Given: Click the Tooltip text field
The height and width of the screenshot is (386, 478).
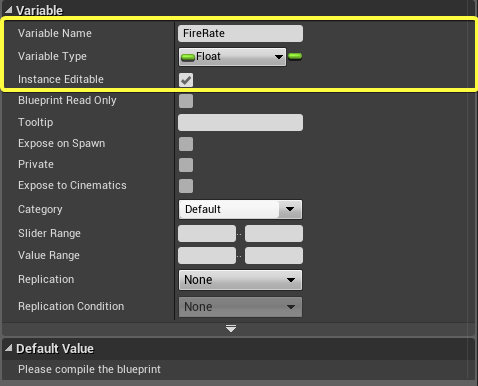Looking at the screenshot, I should click(240, 122).
